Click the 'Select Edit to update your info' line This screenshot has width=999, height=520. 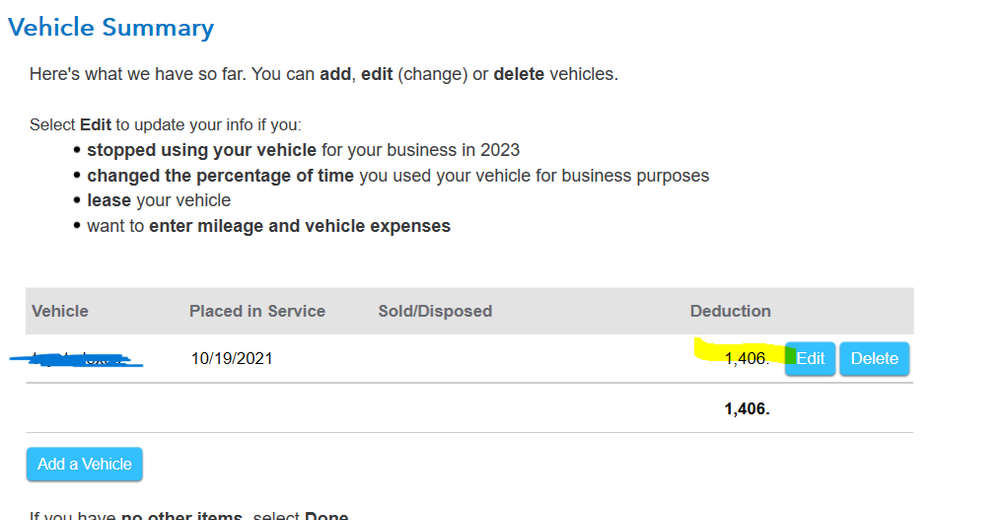point(165,125)
